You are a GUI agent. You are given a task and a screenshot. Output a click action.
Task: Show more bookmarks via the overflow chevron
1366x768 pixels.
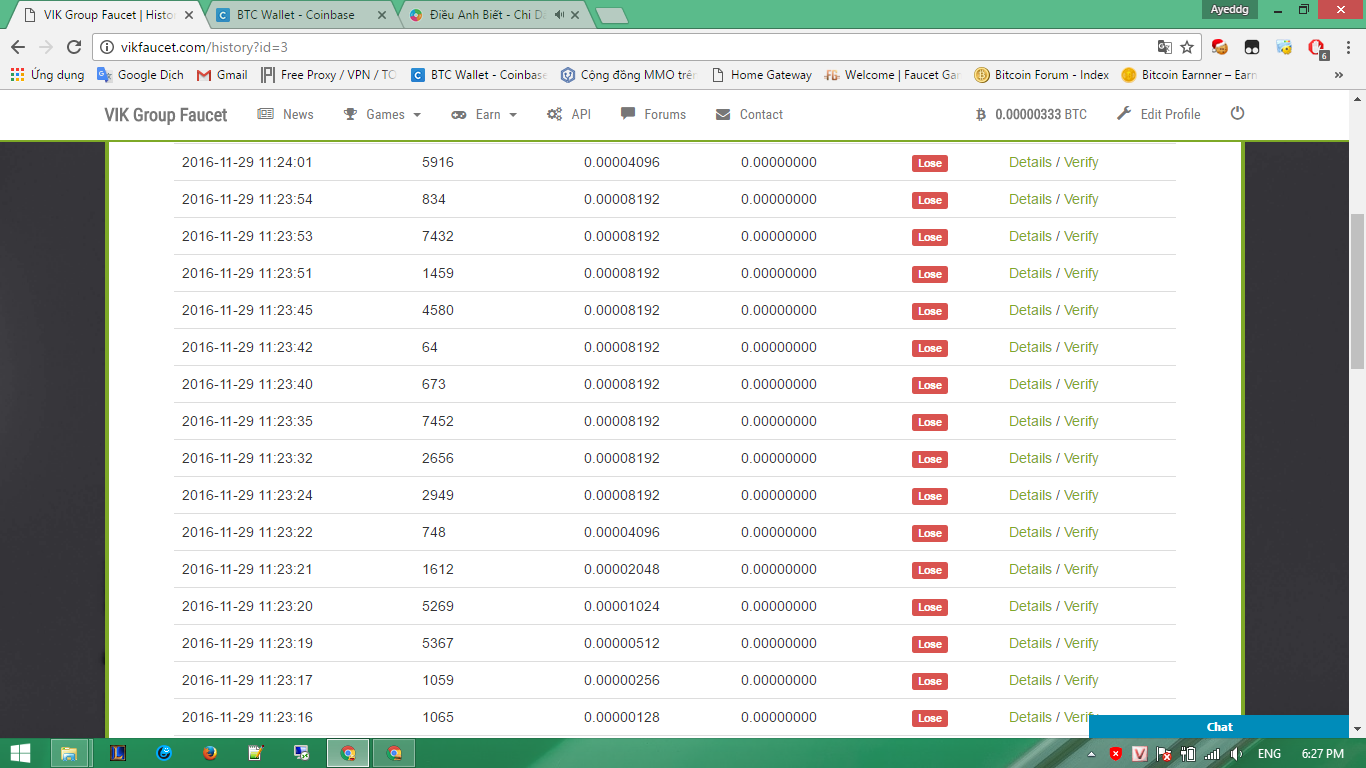1339,75
